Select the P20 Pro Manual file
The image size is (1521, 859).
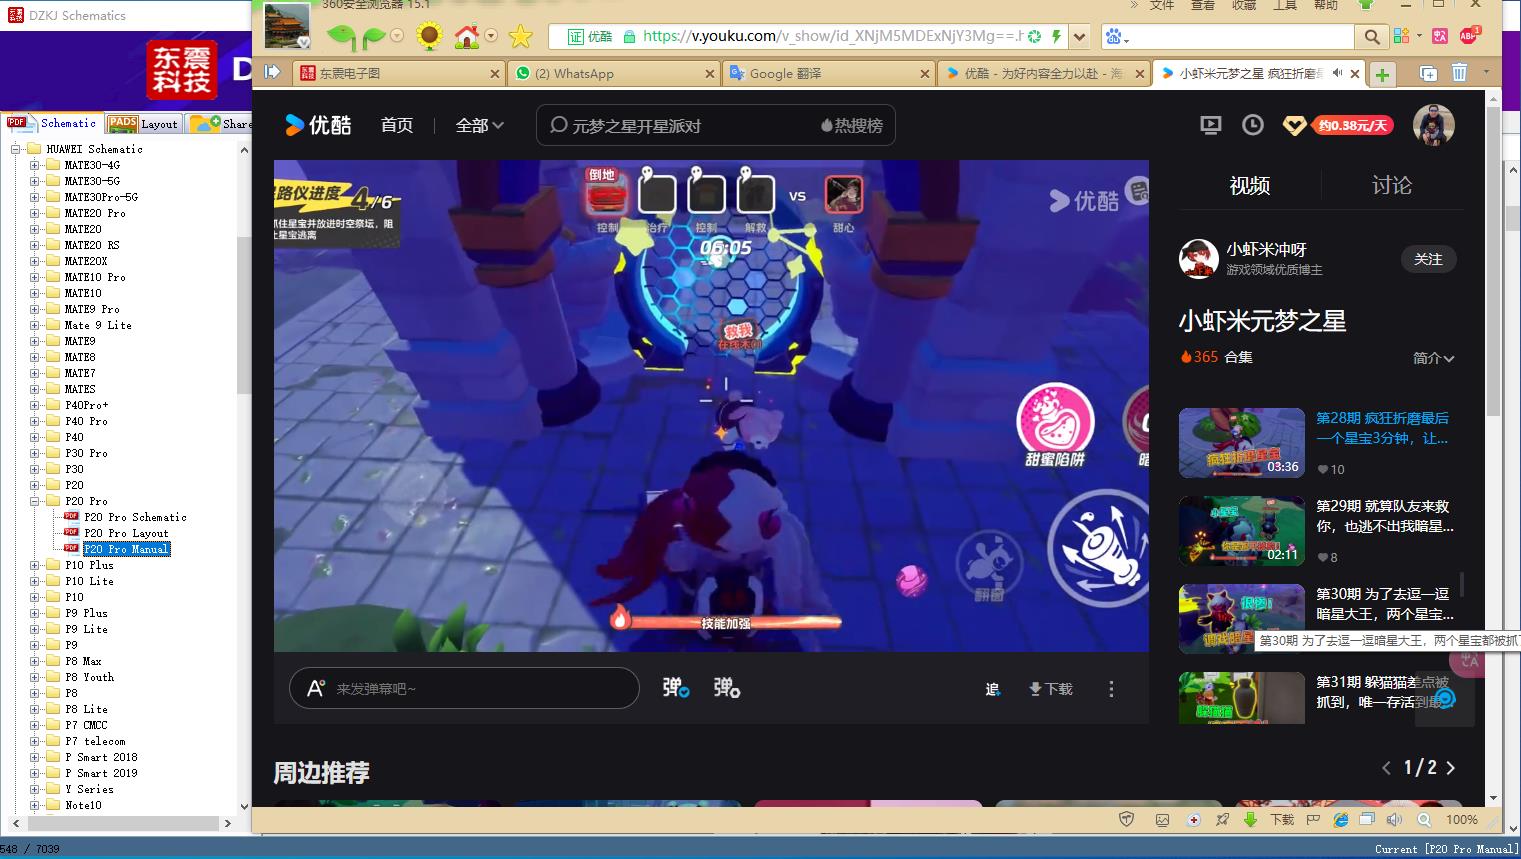click(126, 549)
